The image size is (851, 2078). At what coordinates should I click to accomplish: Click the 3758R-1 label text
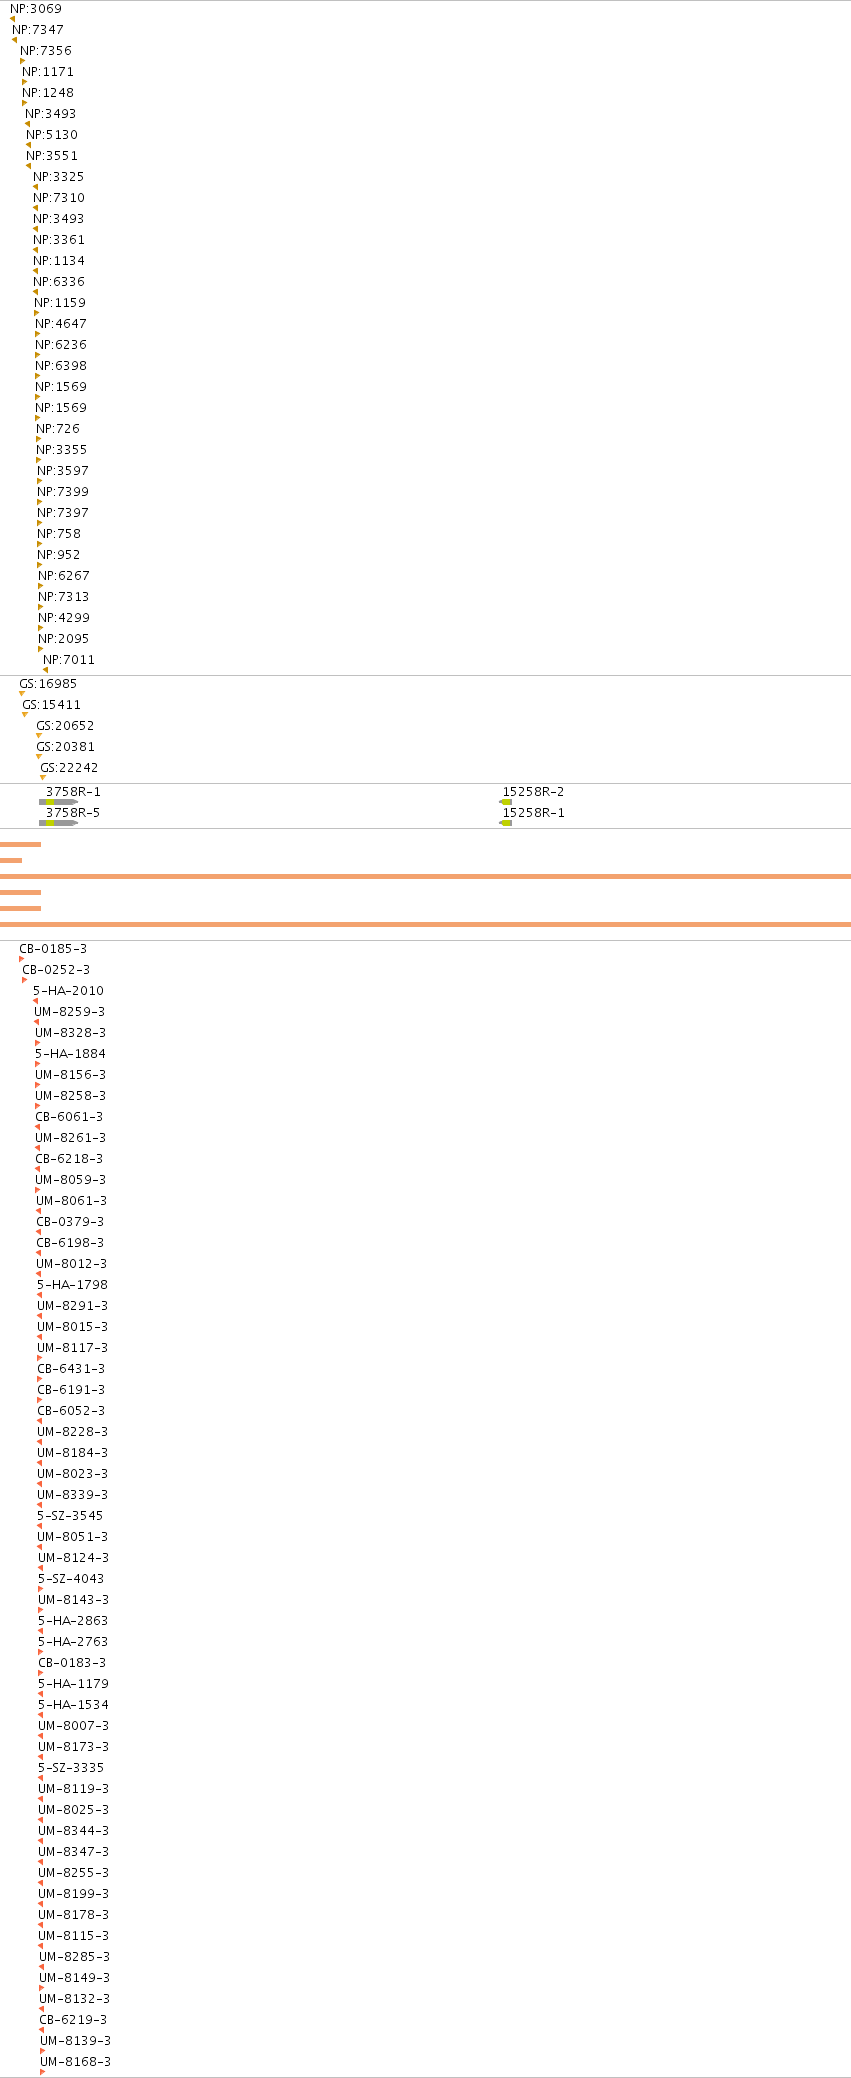73,792
